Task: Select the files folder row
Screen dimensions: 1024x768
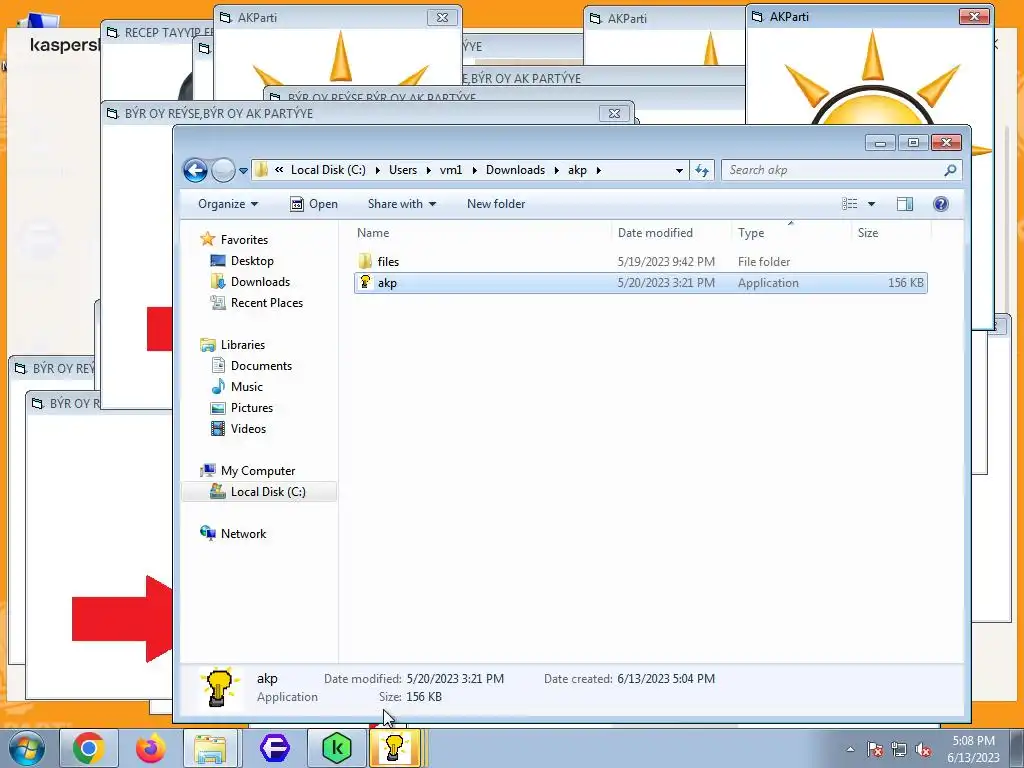Action: pyautogui.click(x=640, y=261)
